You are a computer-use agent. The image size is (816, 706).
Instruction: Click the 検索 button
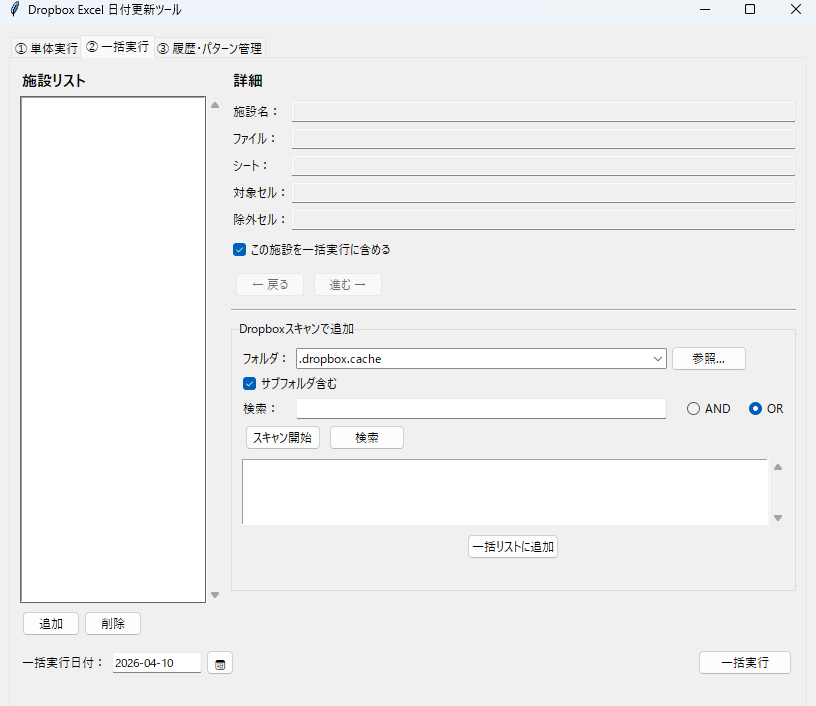tap(367, 438)
